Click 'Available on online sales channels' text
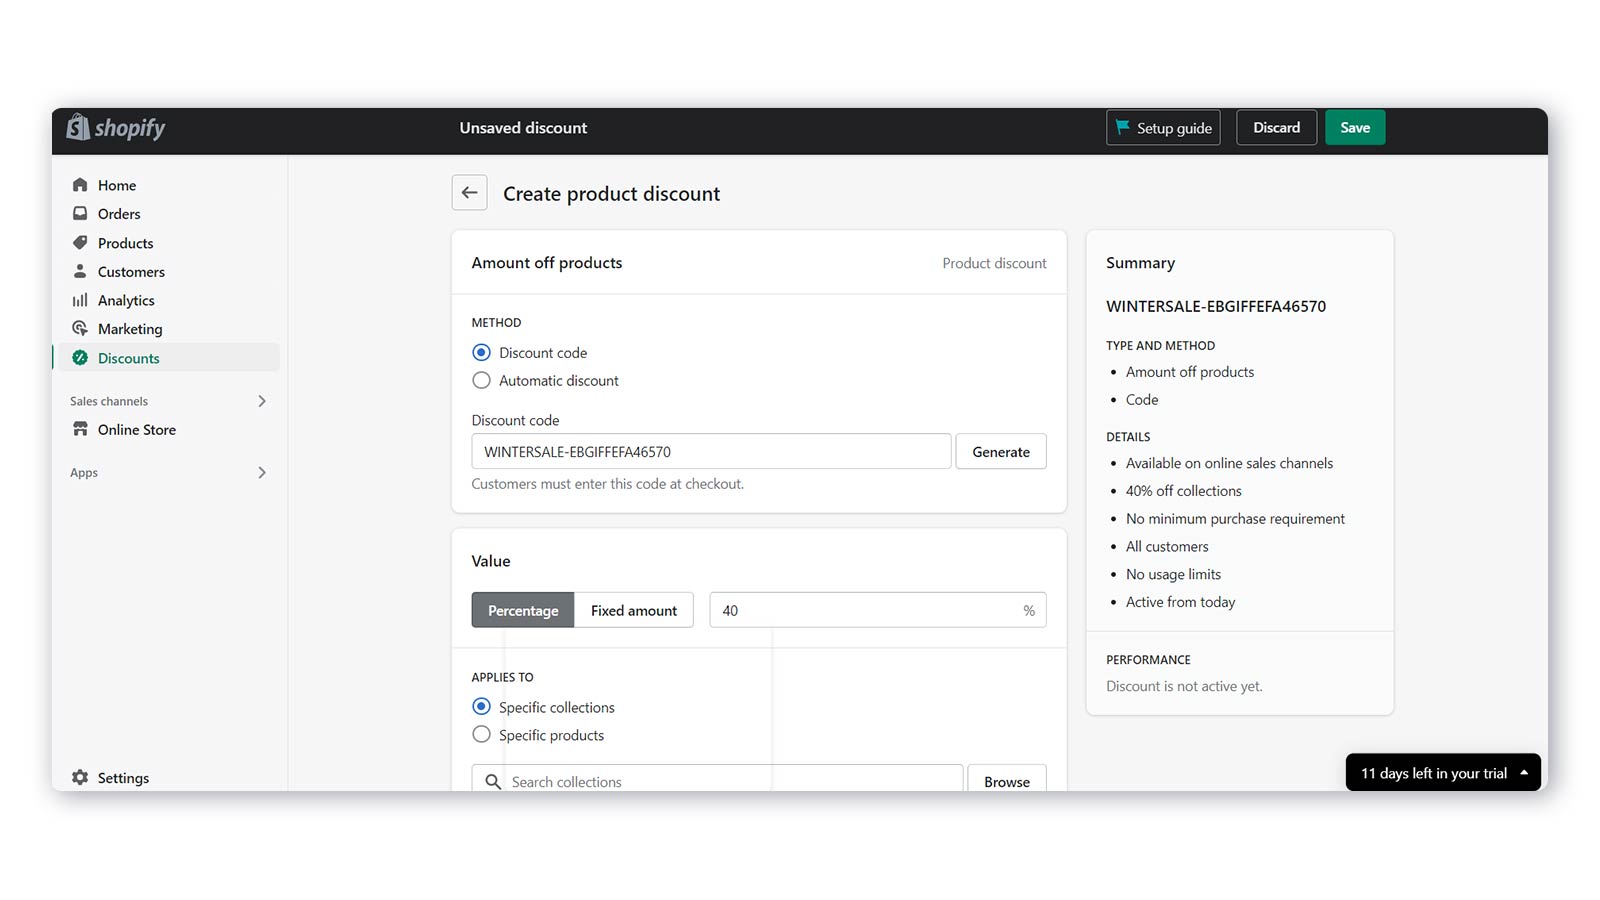The width and height of the screenshot is (1600, 900). (x=1229, y=463)
